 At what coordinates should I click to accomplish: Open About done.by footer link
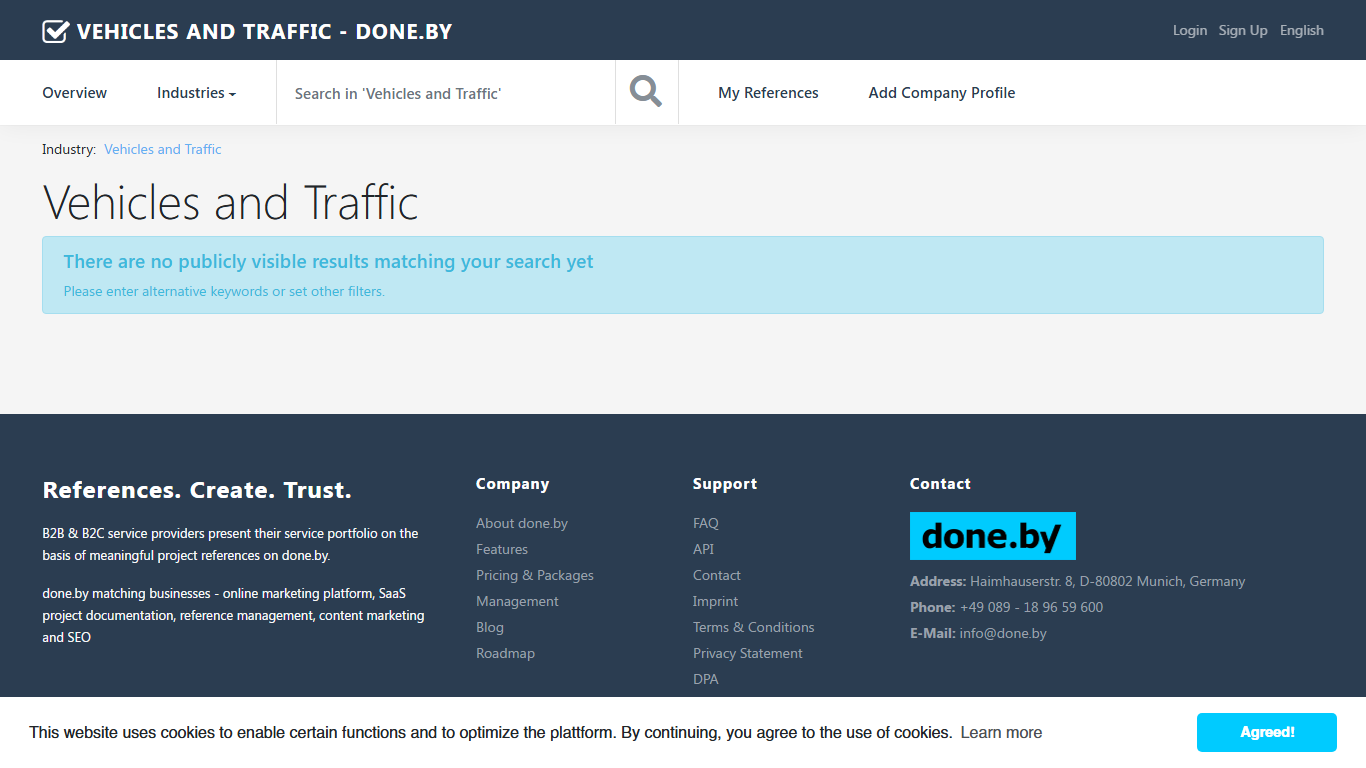click(522, 523)
